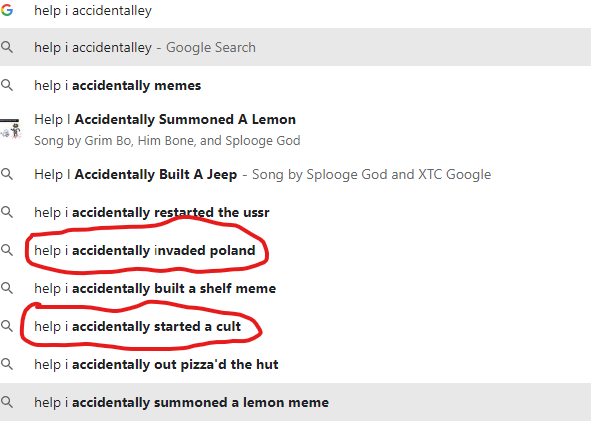591x422 pixels.
Task: Click the Summoned A Lemon song thumbnail
Action: point(10,129)
